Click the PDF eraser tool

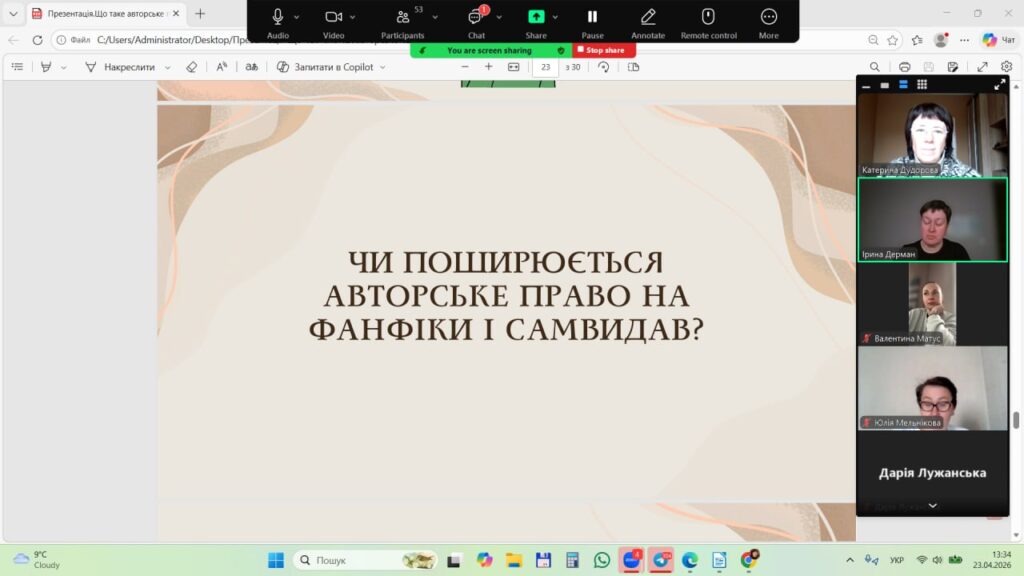pos(193,67)
